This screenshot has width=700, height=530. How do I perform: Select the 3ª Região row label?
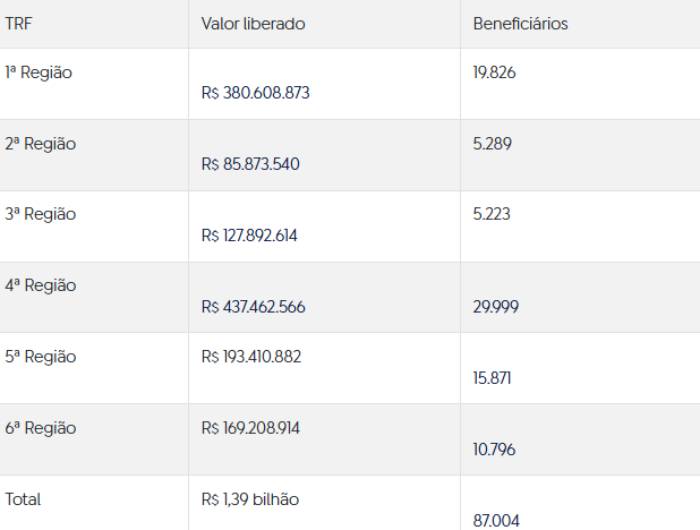tap(40, 215)
